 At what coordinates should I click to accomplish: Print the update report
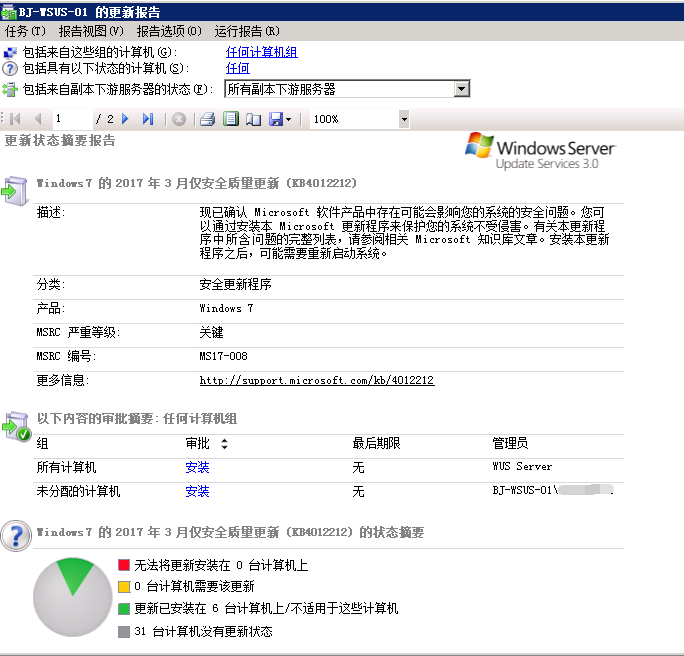(x=208, y=119)
